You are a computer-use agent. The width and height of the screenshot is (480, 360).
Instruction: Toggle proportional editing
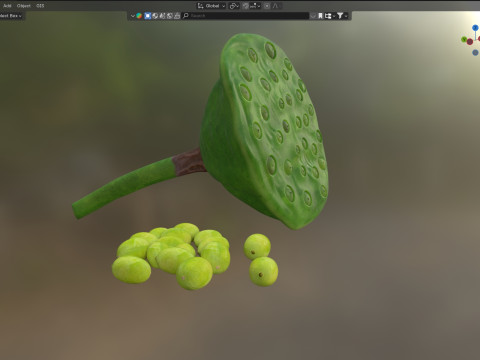267,6
